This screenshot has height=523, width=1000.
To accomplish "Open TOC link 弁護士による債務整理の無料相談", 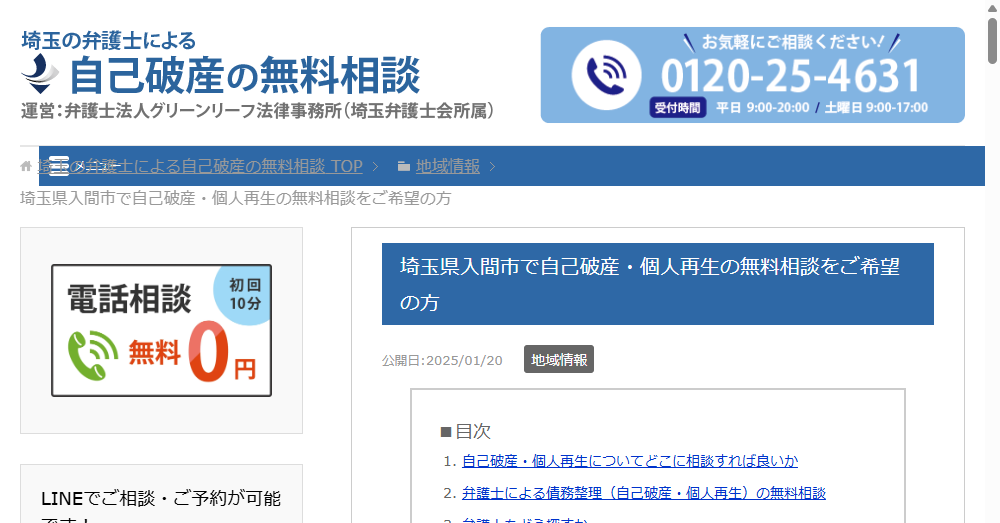I will [643, 493].
